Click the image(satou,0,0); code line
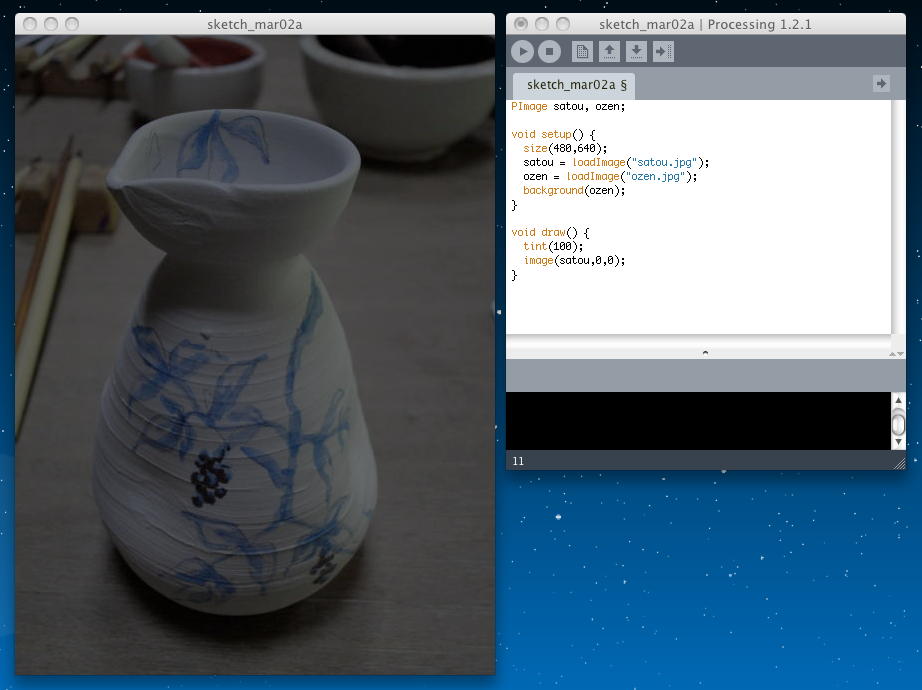Image resolution: width=922 pixels, height=690 pixels. tap(574, 261)
